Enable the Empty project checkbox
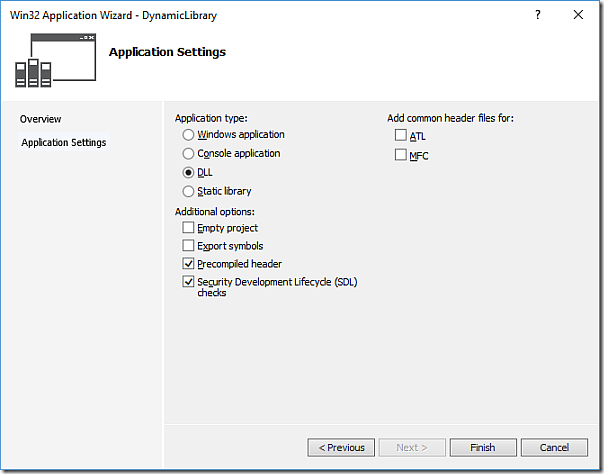 coord(188,228)
